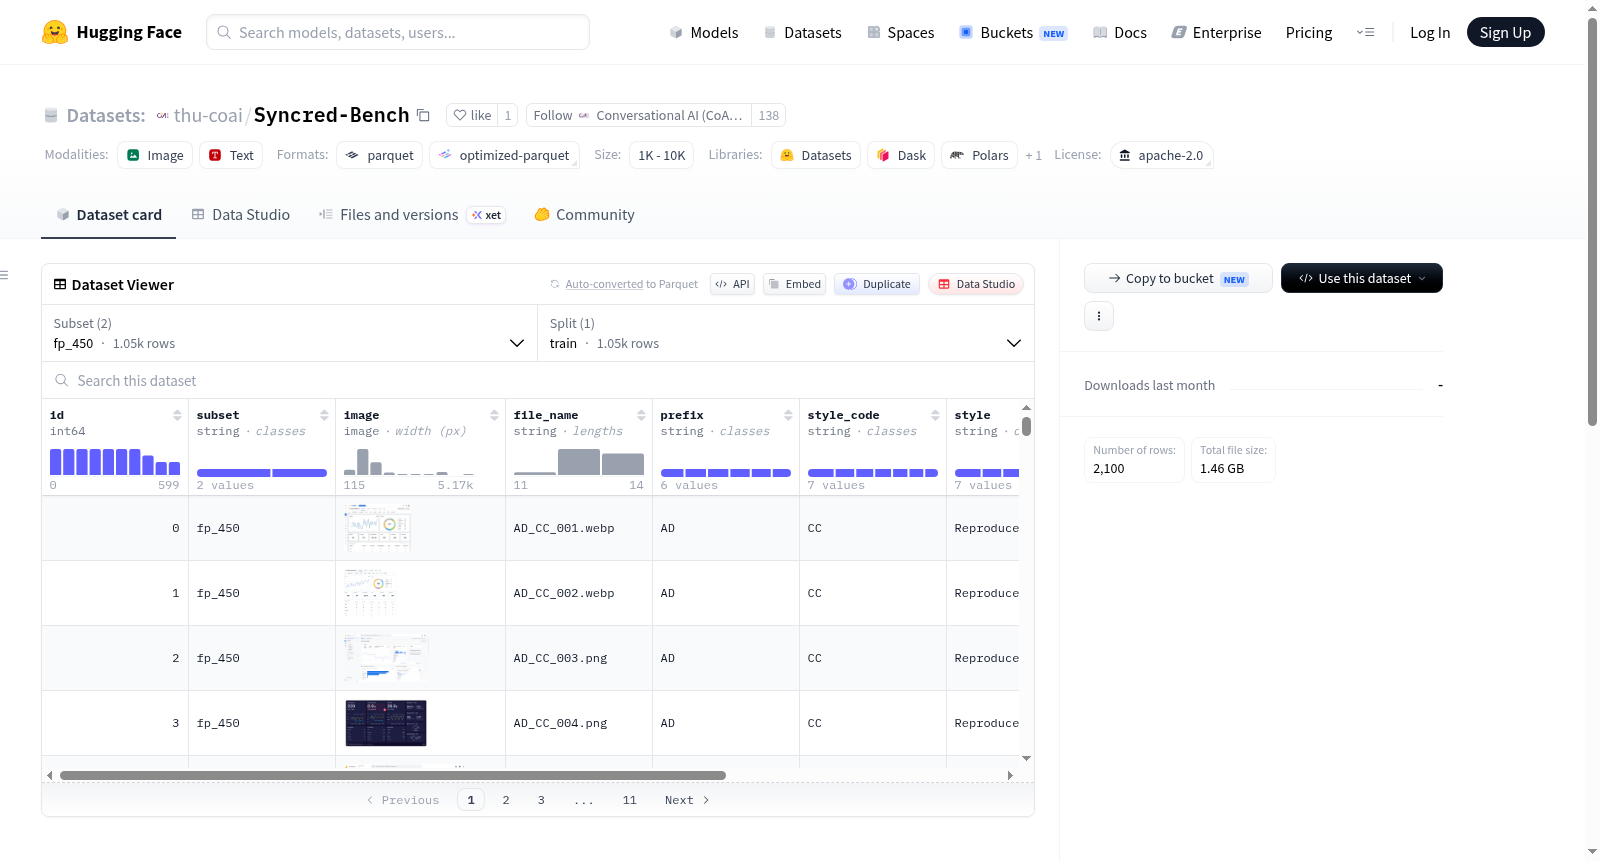This screenshot has width=1600, height=861.
Task: Open the Models page
Action: point(704,32)
